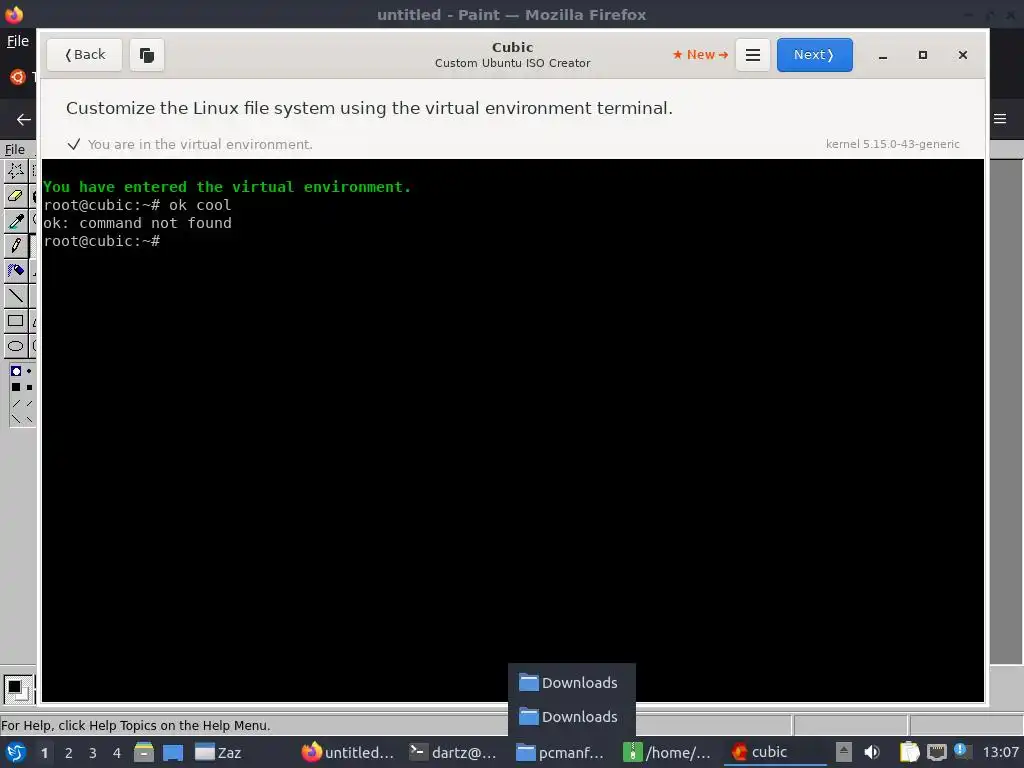
Task: Open the network status tray icon
Action: click(x=937, y=752)
